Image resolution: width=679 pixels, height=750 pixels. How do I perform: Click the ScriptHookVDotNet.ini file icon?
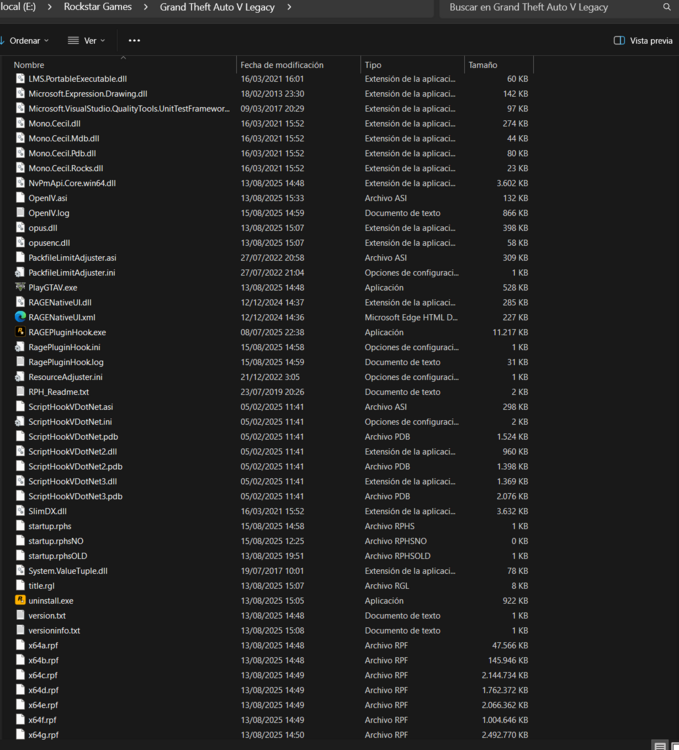[20, 421]
